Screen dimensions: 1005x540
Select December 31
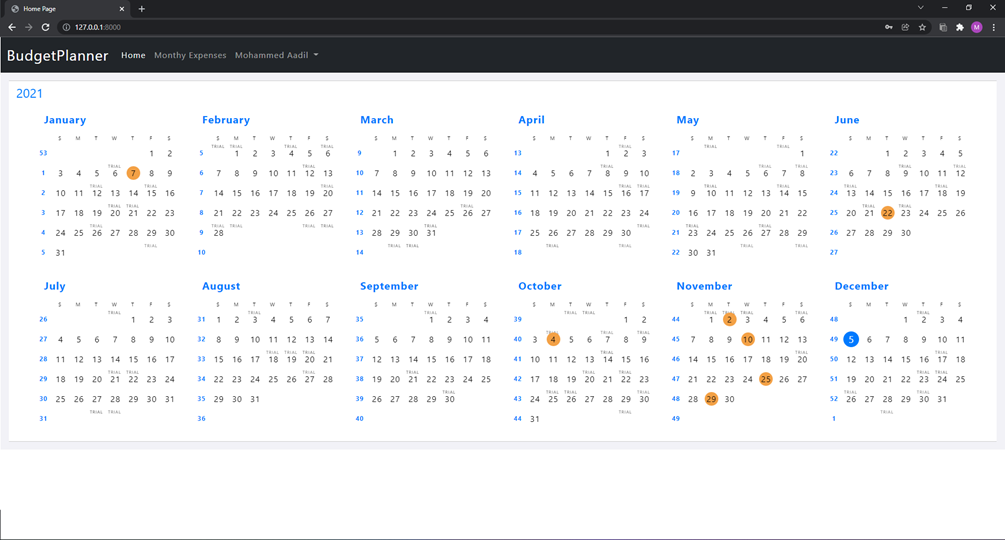click(x=942, y=399)
